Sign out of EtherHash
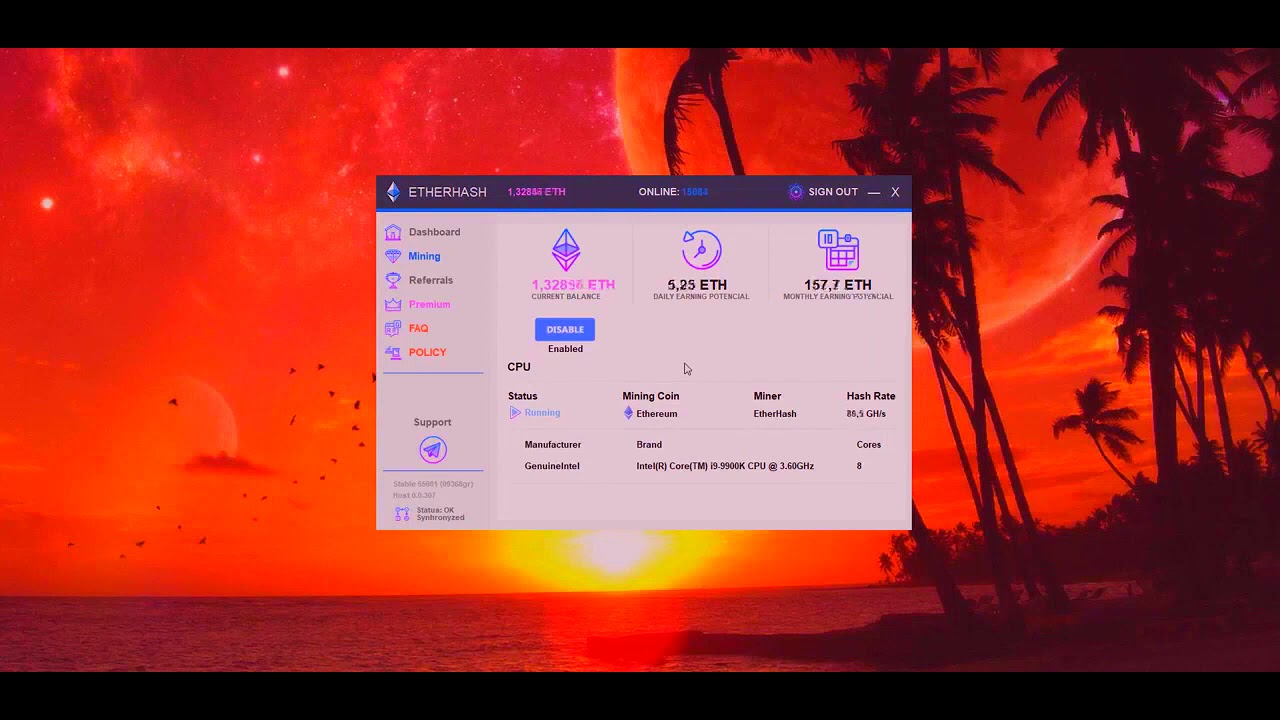1280x720 pixels. click(833, 192)
